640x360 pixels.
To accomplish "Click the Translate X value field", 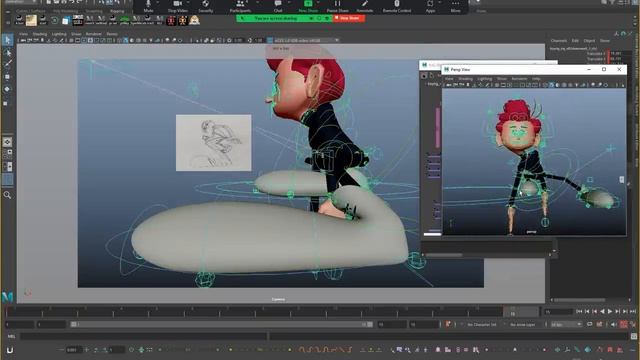I will click(x=620, y=53).
